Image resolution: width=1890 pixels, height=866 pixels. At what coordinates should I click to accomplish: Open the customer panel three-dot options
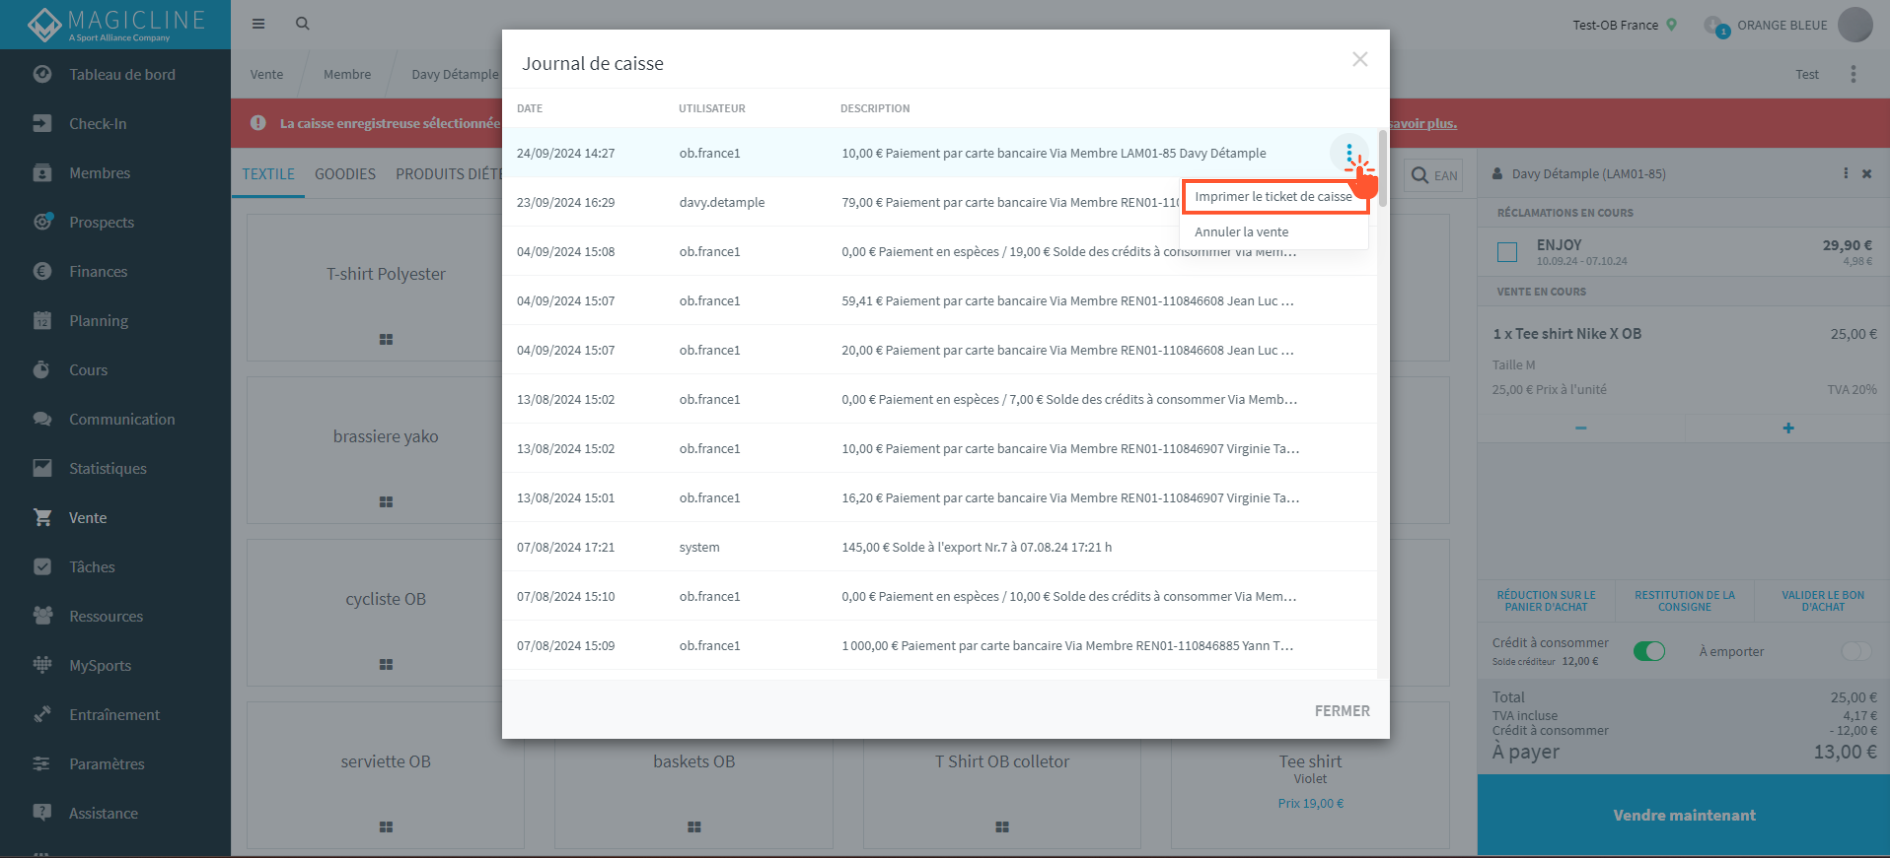pyautogui.click(x=1846, y=173)
